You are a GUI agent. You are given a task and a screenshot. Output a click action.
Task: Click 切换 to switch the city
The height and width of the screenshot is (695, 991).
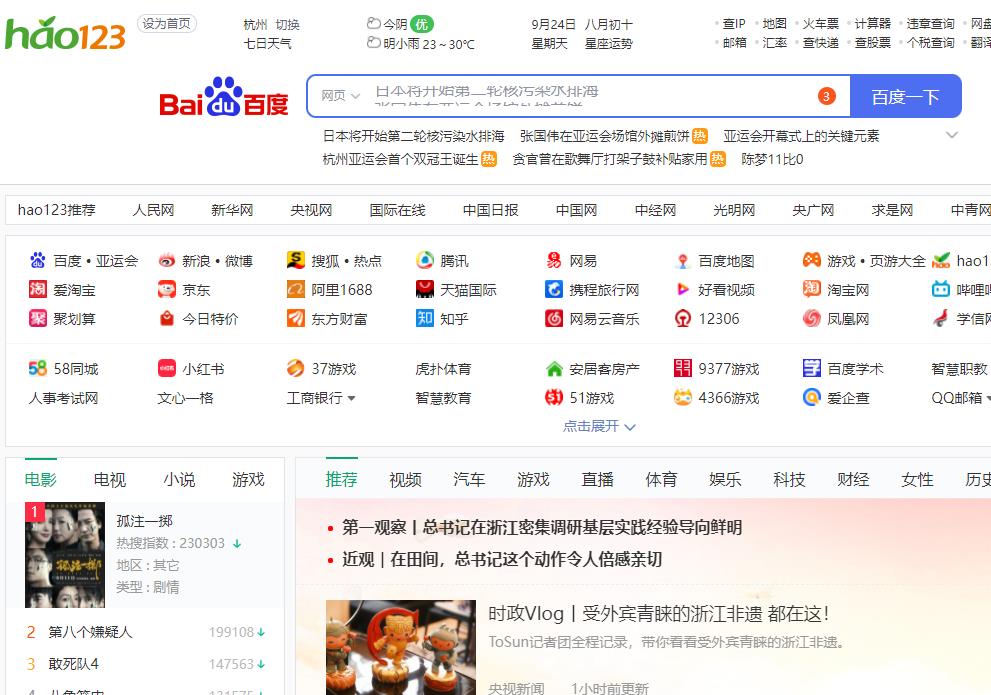point(288,25)
